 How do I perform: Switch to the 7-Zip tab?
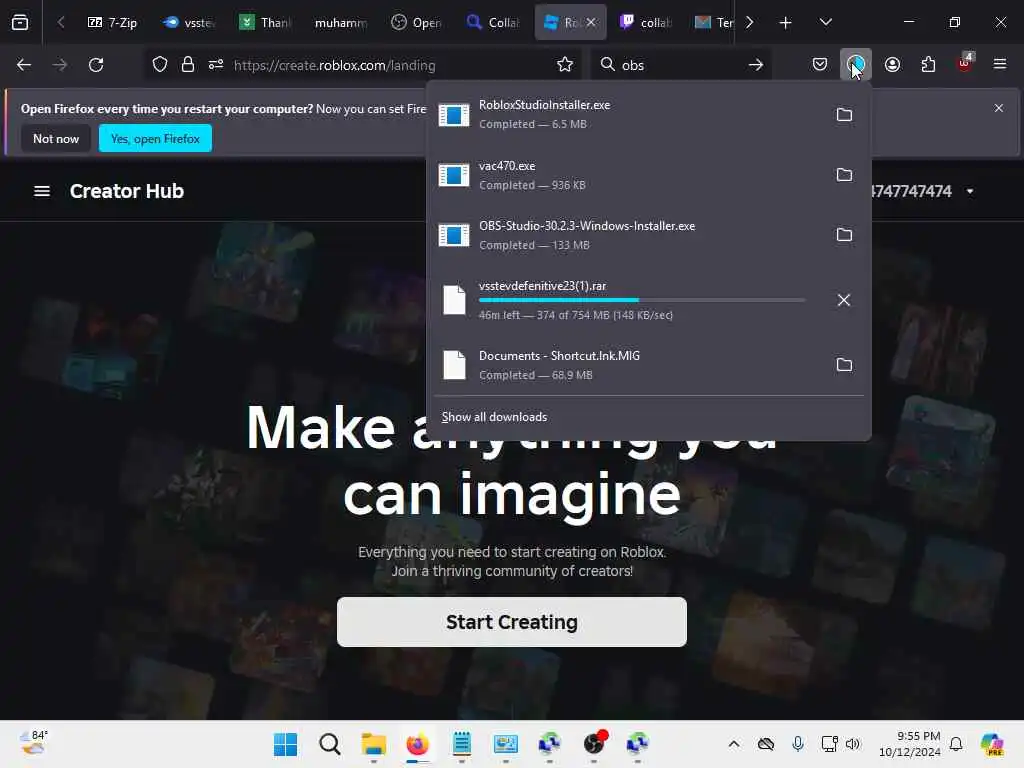(x=112, y=22)
